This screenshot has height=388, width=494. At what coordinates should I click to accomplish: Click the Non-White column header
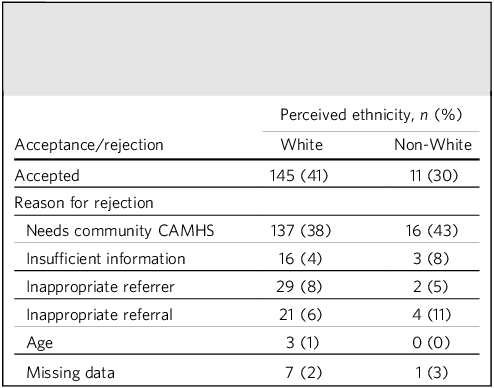(x=433, y=145)
